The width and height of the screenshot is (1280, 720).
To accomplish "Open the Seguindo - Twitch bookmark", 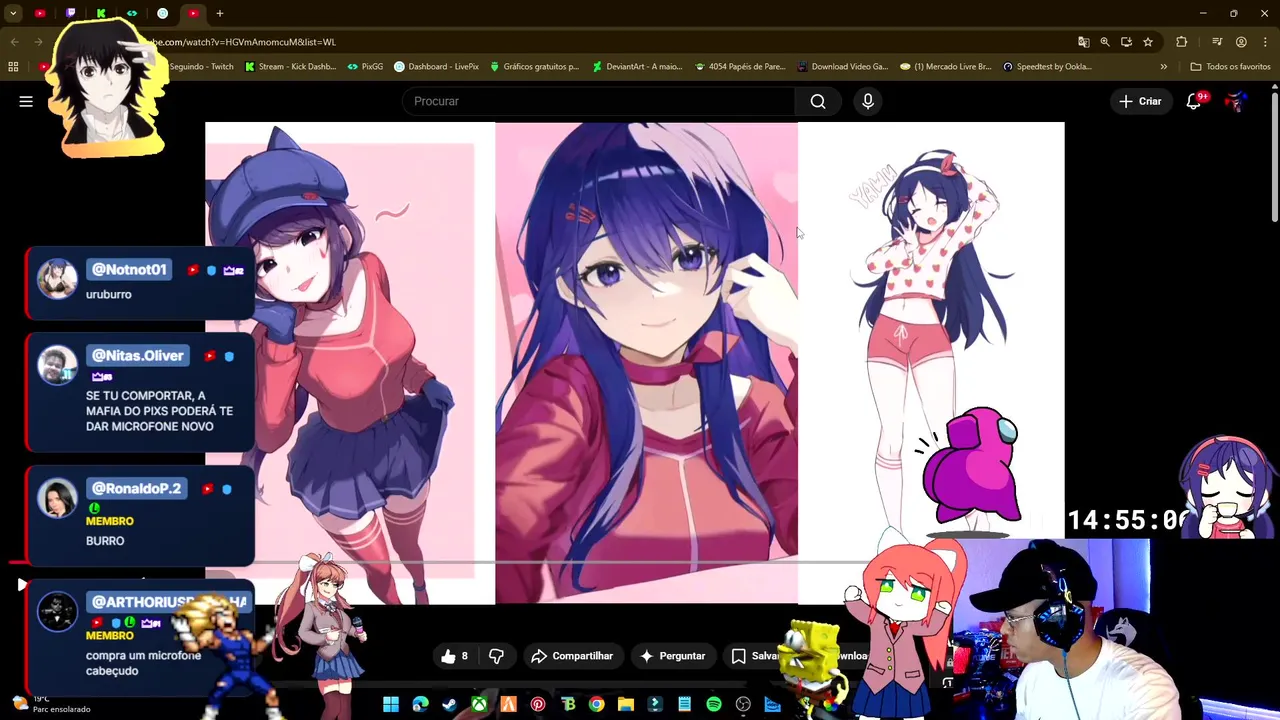I will pyautogui.click(x=200, y=67).
